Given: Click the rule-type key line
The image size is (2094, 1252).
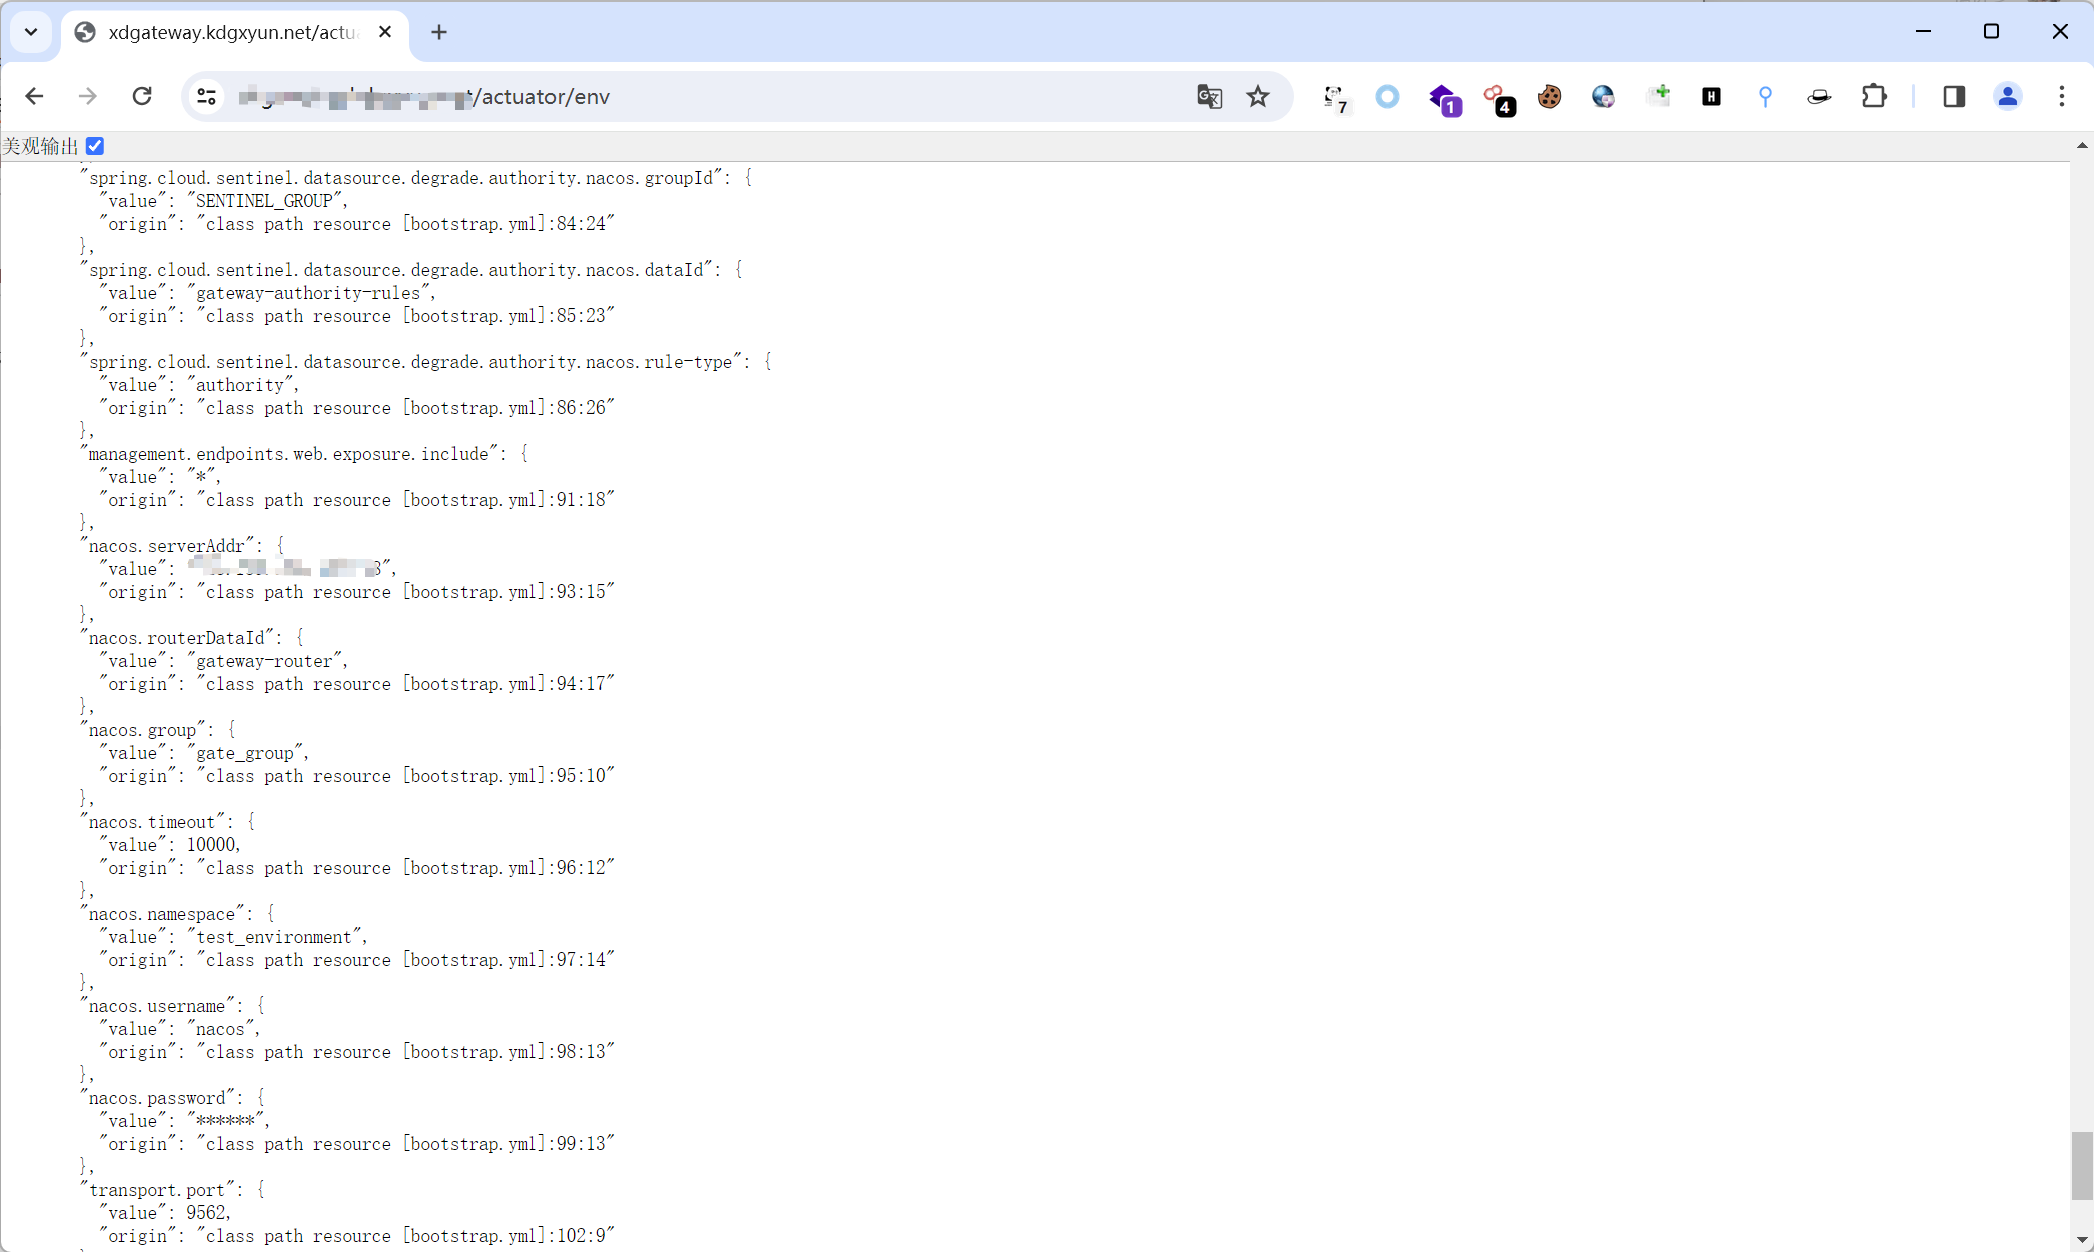Looking at the screenshot, I should point(425,362).
